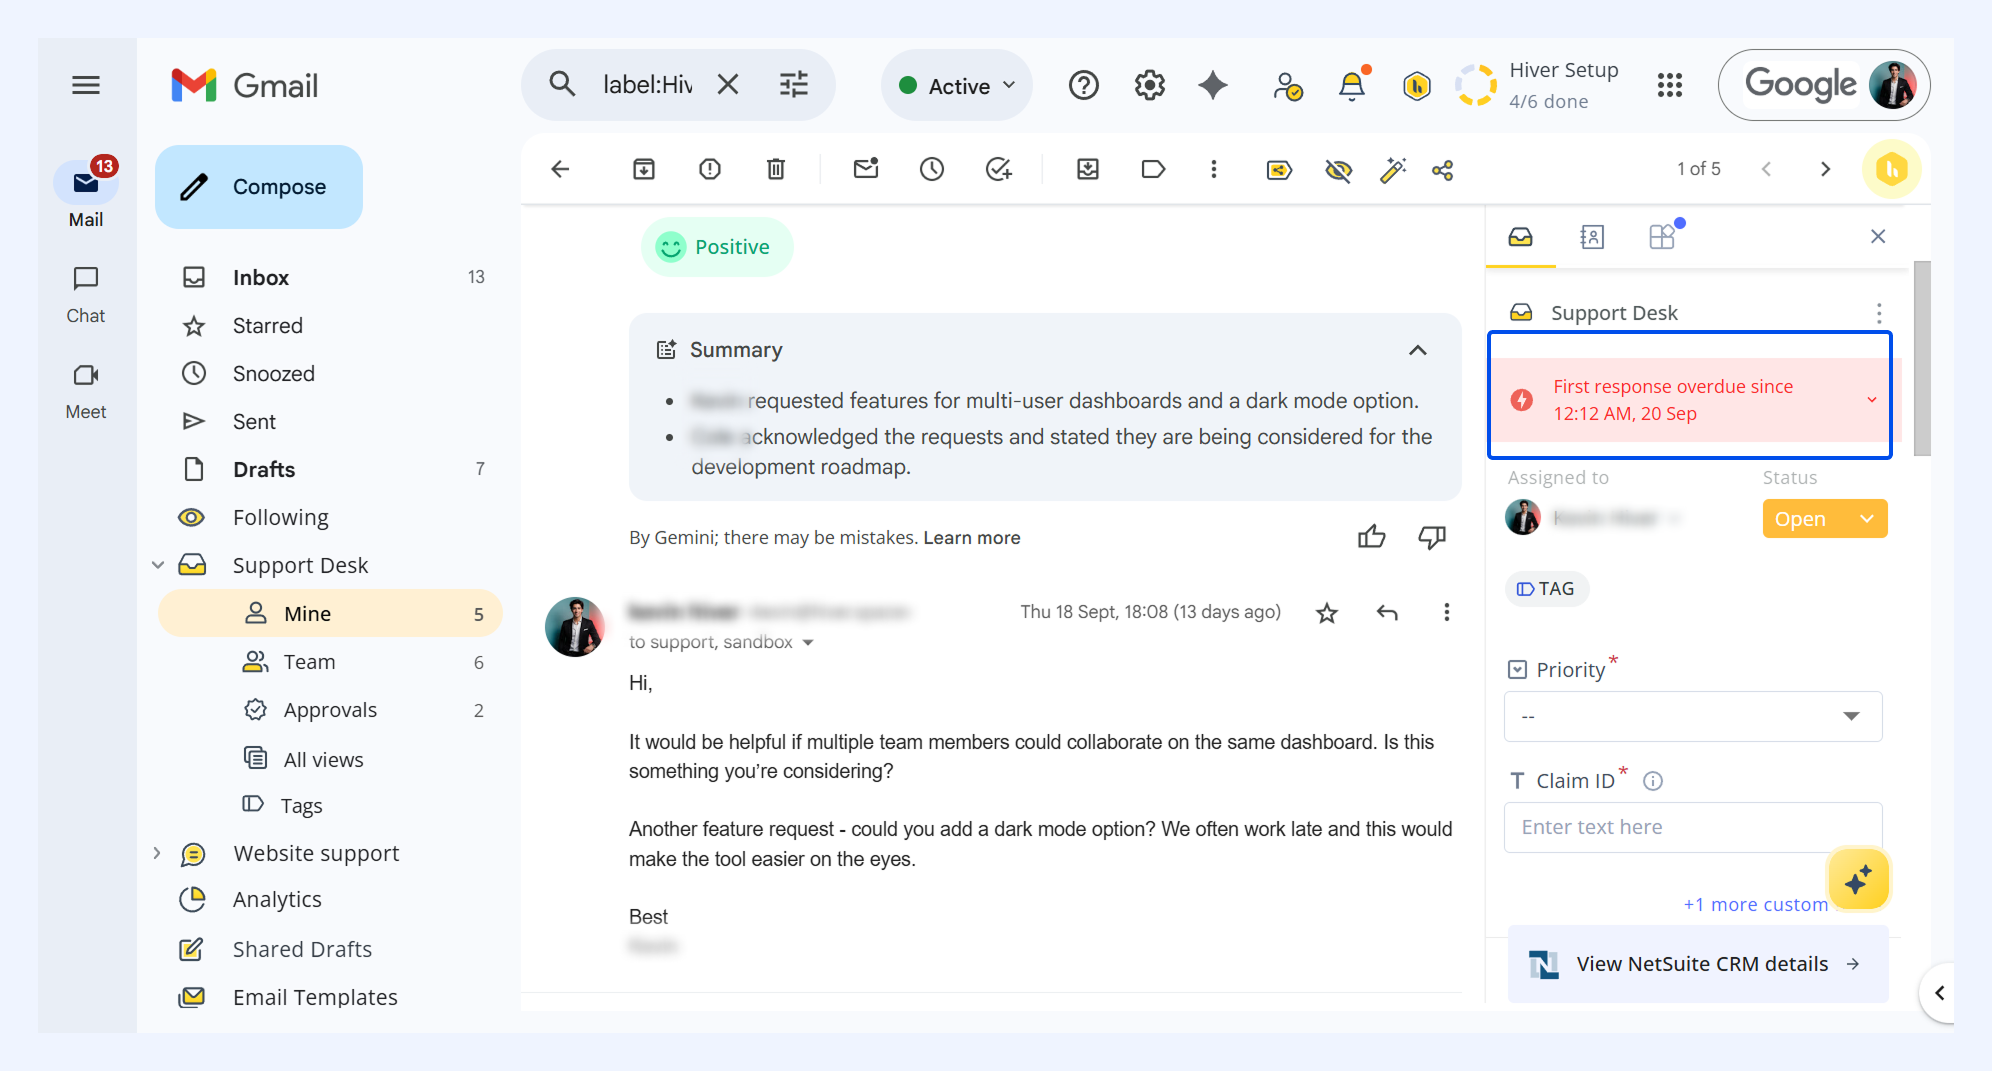Open Gmail settings gear
The image size is (1992, 1071).
pos(1150,85)
